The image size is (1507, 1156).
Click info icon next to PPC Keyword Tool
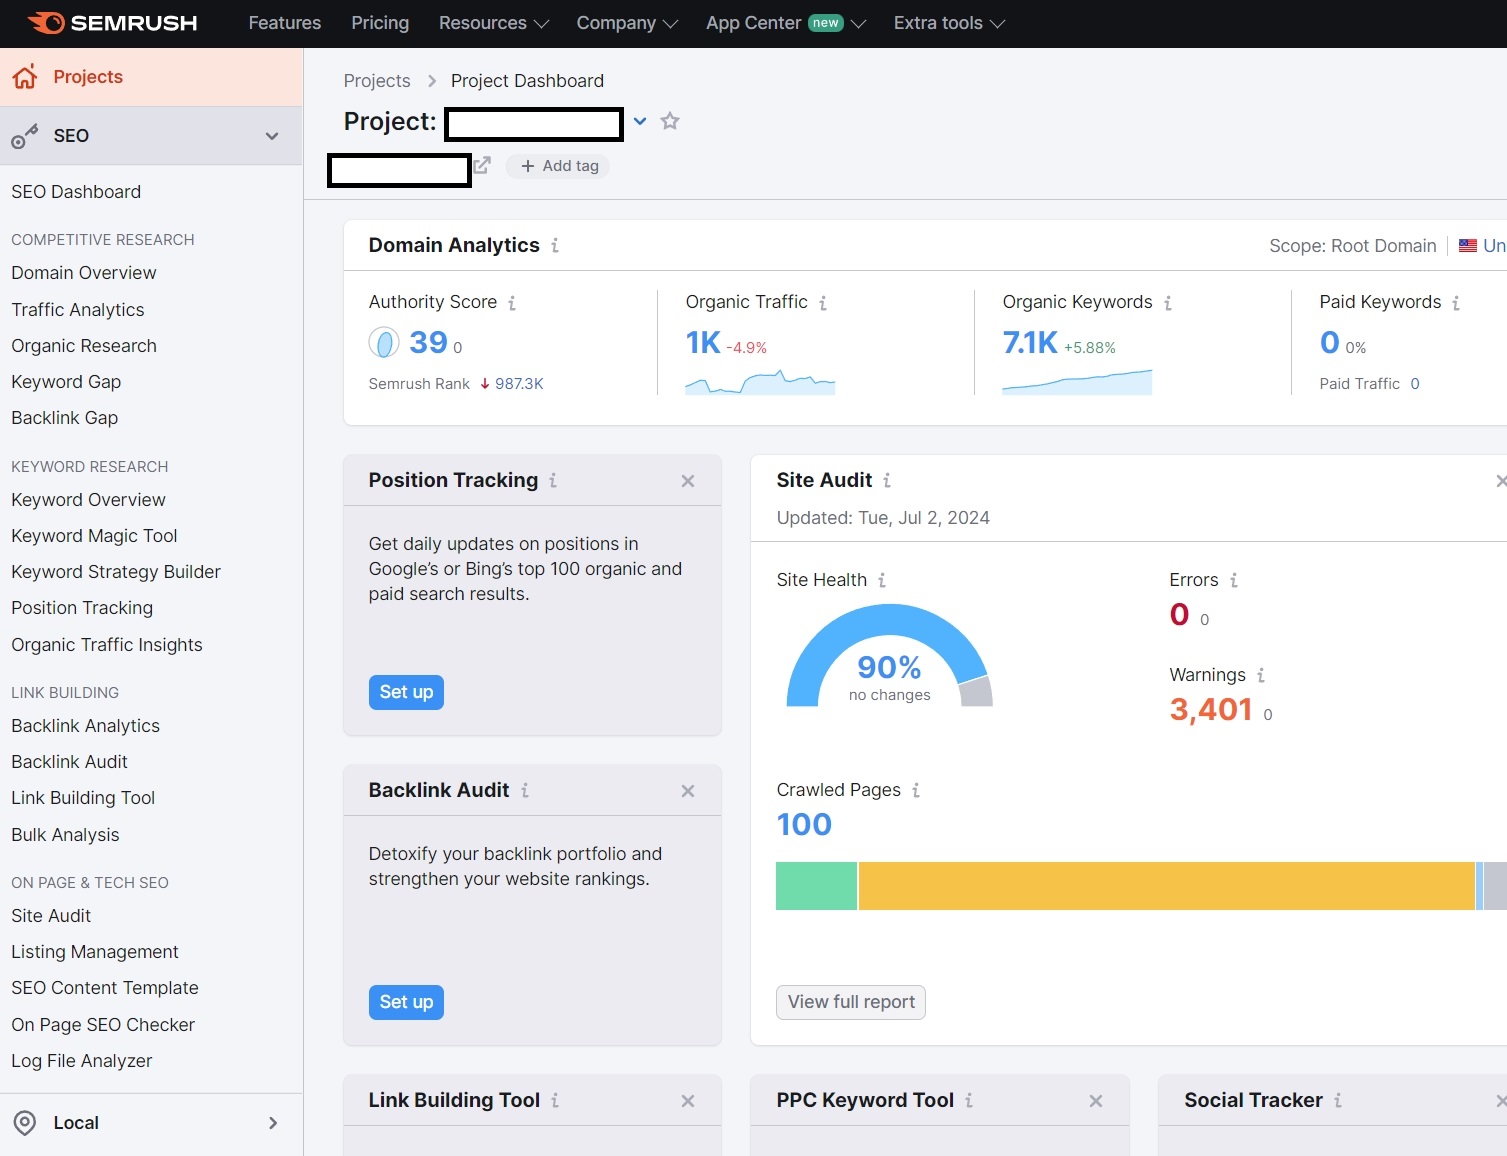tap(969, 1101)
